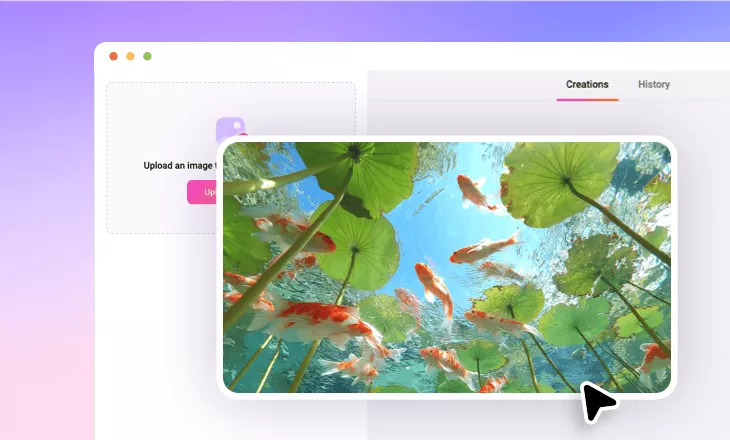Click the red close window dot

(113, 56)
